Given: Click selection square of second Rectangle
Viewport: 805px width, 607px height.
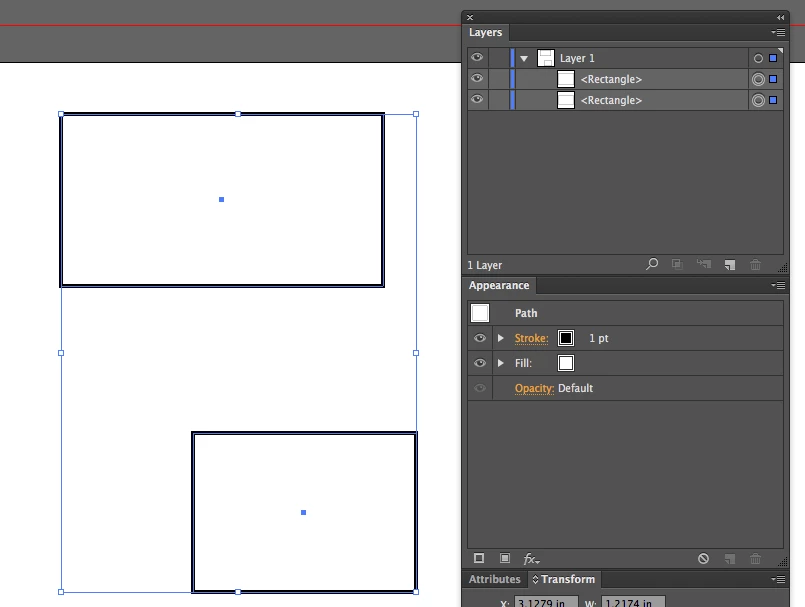Looking at the screenshot, I should 773,100.
